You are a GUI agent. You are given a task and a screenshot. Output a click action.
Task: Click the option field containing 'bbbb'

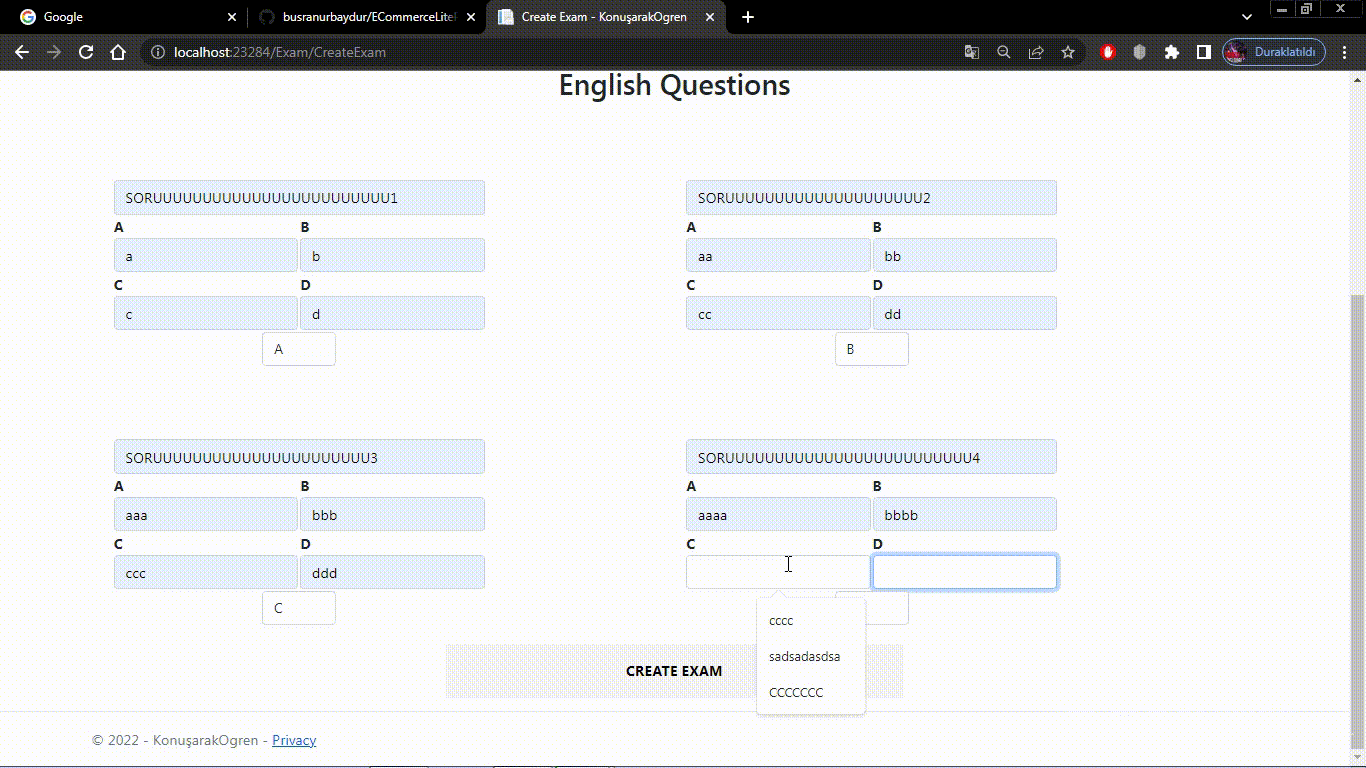[x=965, y=515]
